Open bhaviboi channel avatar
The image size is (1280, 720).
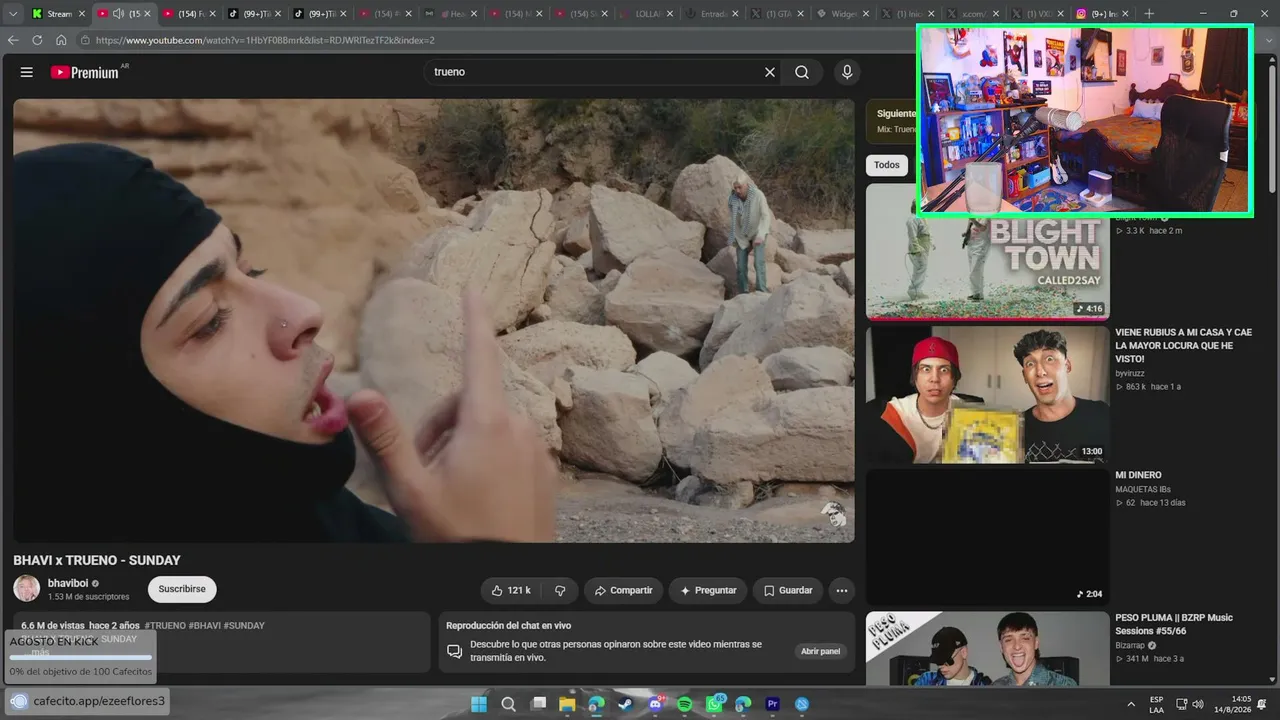click(x=27, y=589)
